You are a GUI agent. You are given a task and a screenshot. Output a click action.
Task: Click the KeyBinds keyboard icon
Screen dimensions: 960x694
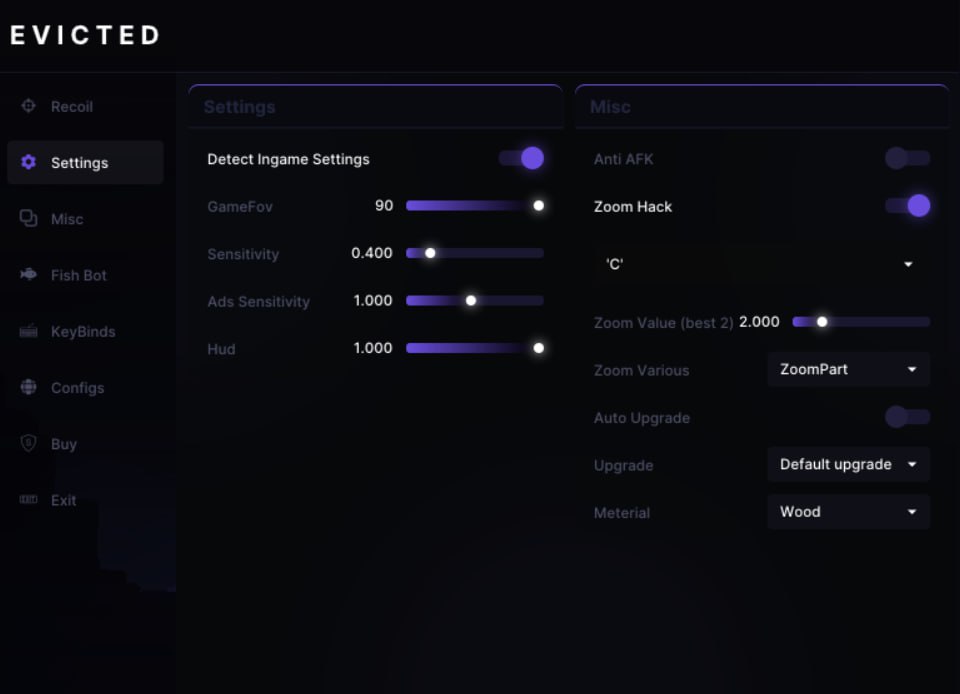tap(28, 331)
